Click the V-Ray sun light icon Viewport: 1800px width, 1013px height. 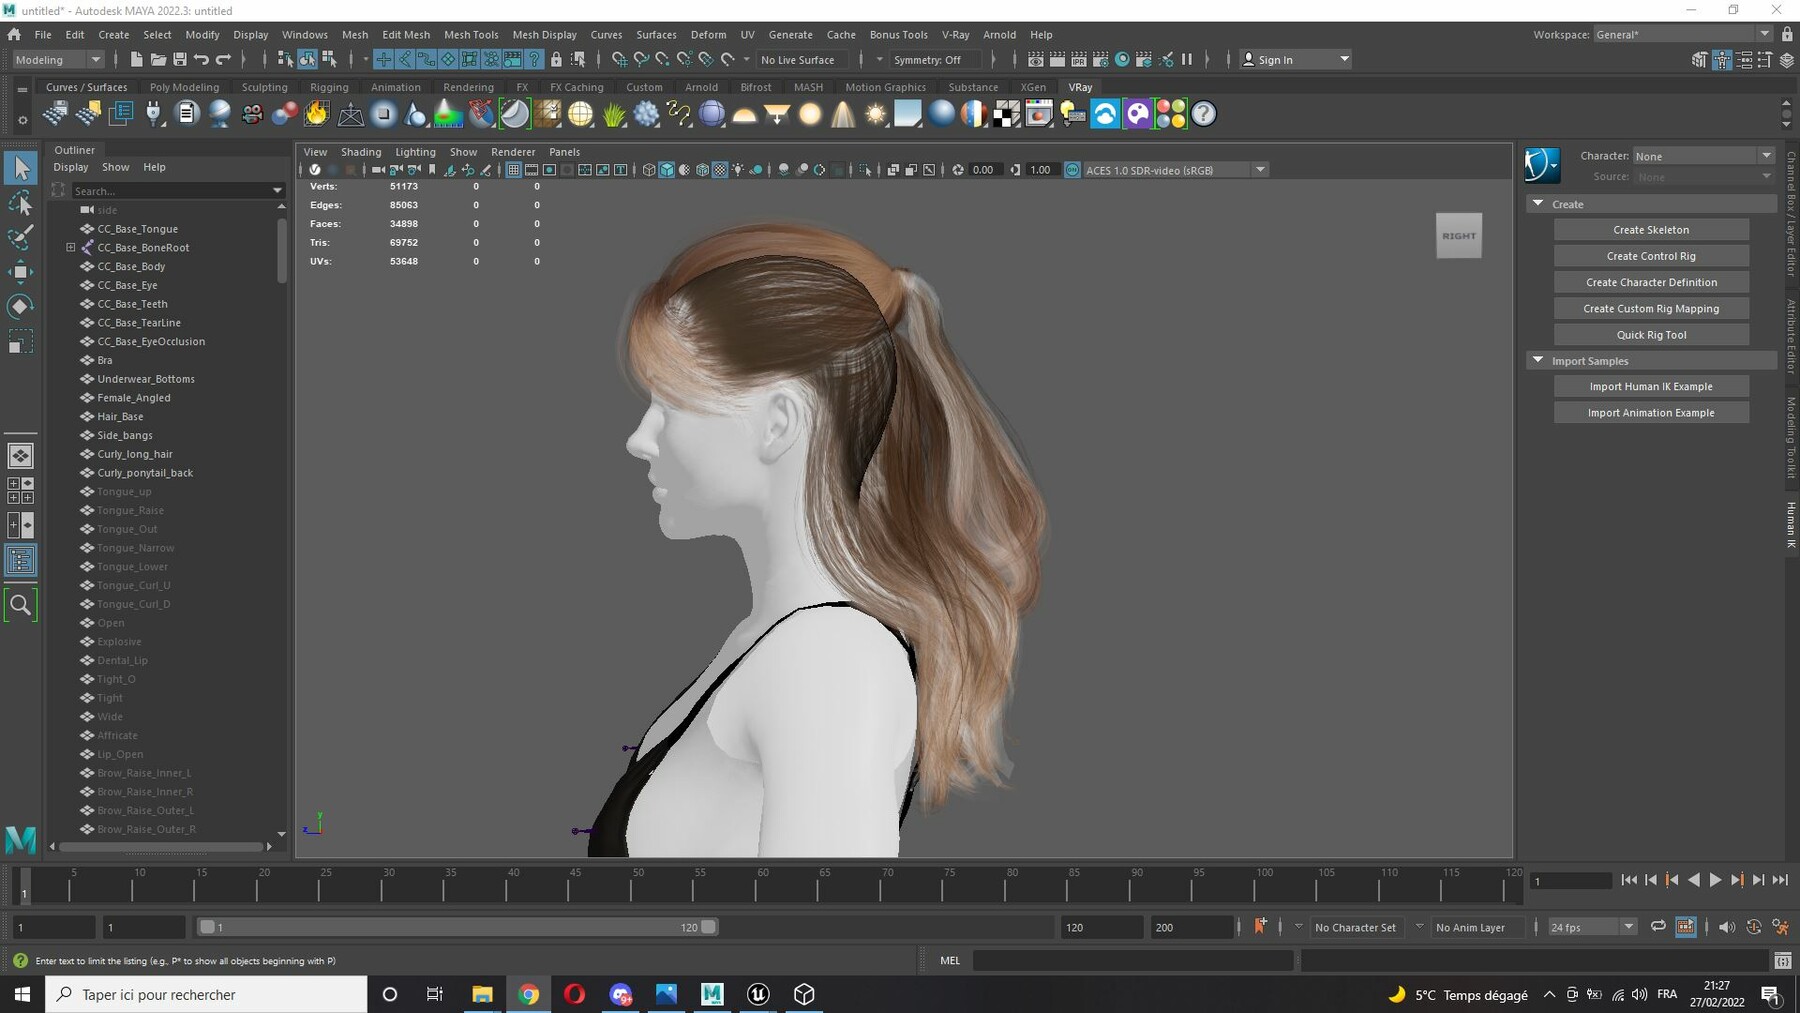pos(876,114)
